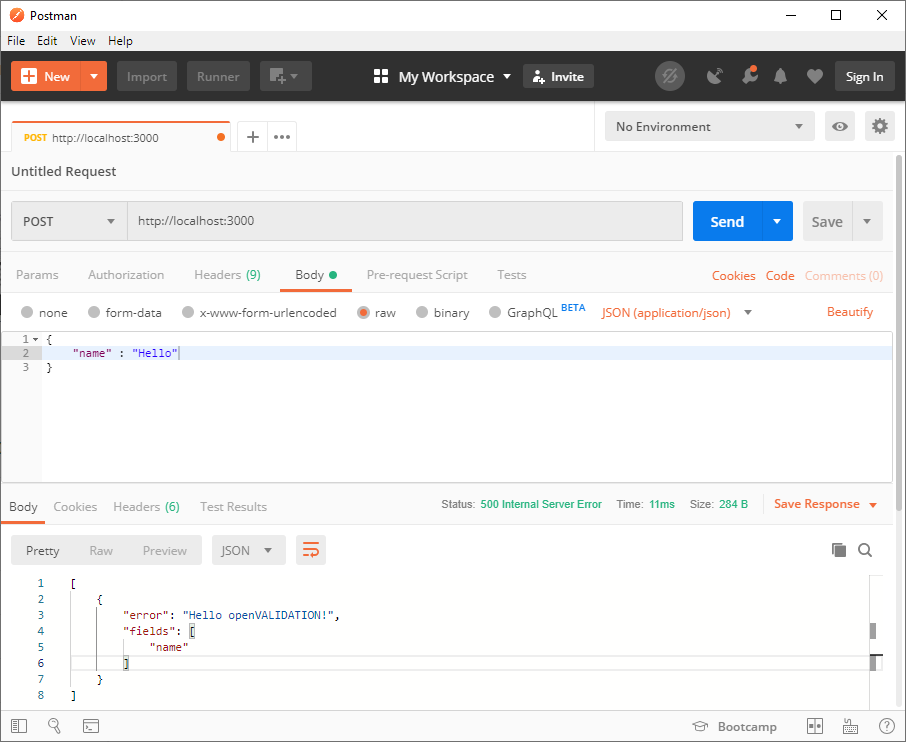Open the File menu

click(16, 41)
